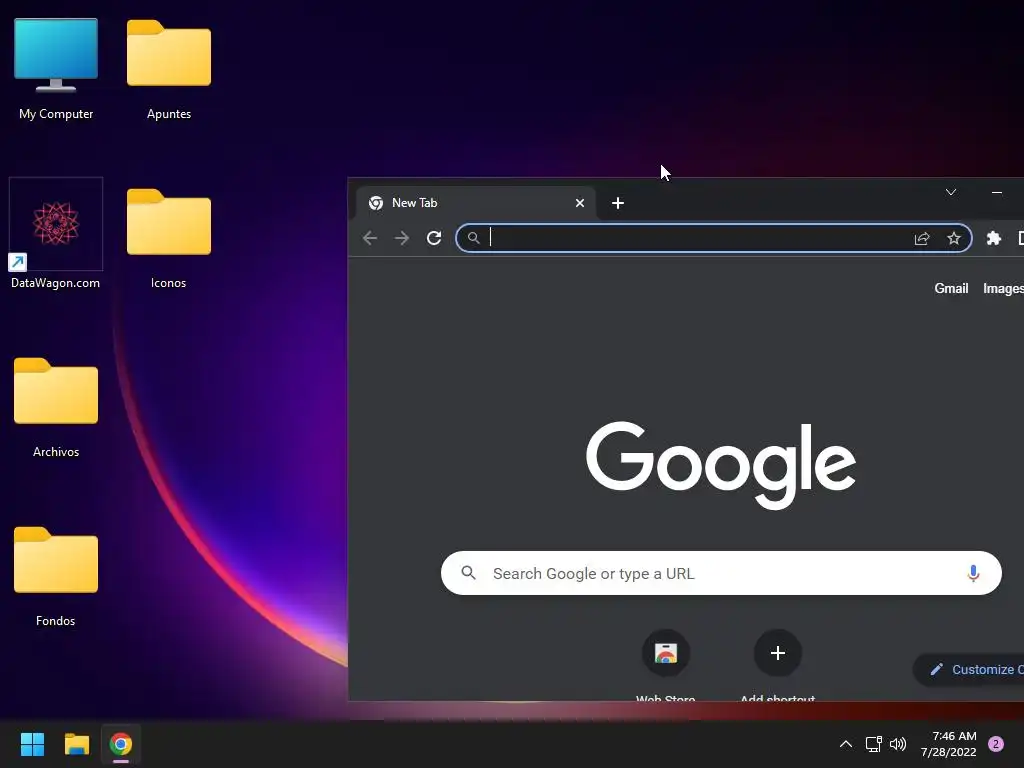Select the Apuntes folder on desktop
The height and width of the screenshot is (768, 1024).
(168, 68)
